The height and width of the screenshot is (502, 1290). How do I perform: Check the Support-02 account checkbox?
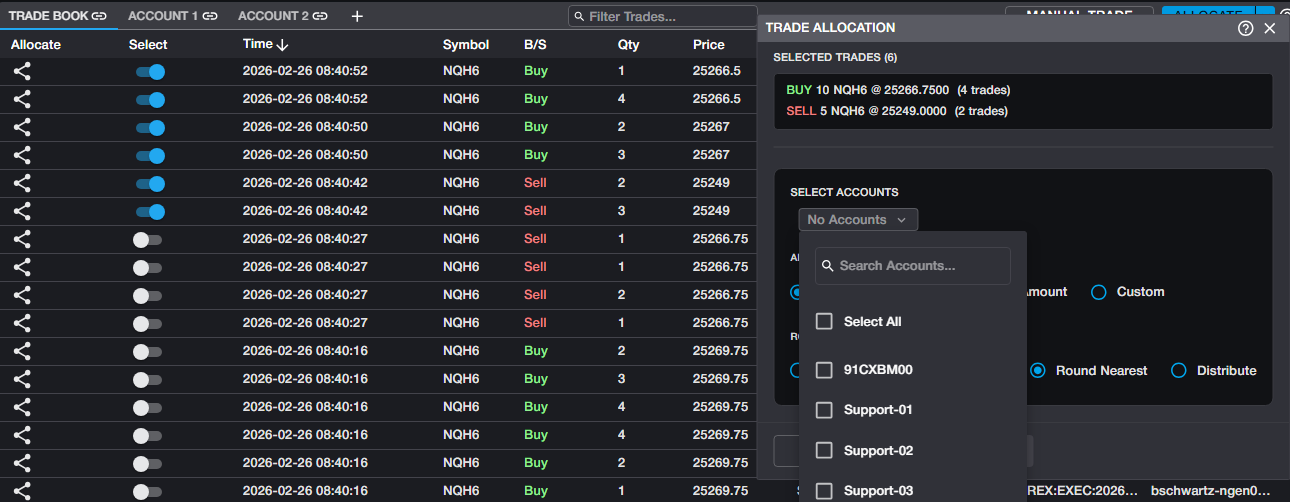(x=824, y=450)
